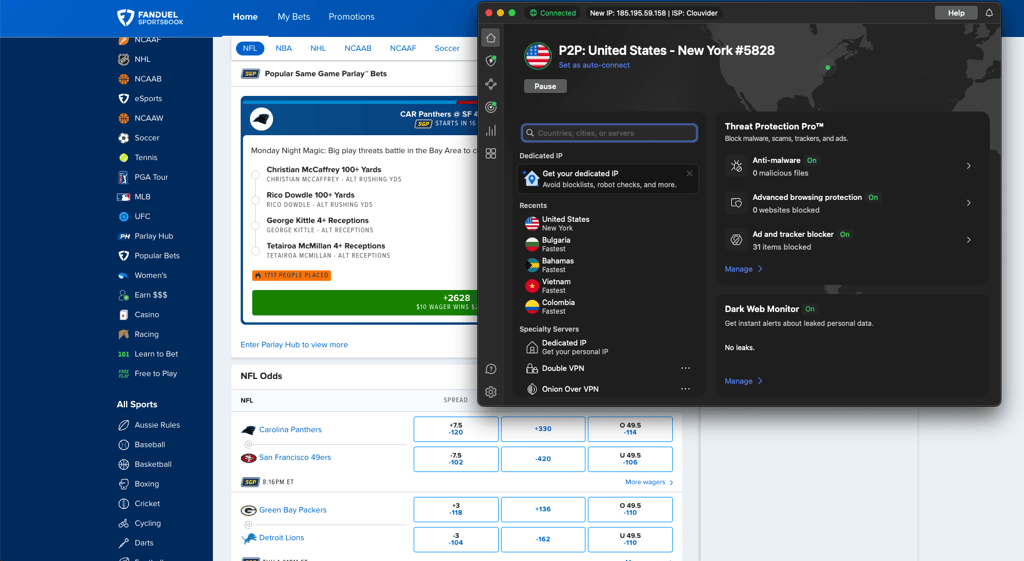The image size is (1024, 561).
Task: Select San Francisco 49ers -7.5 spread
Action: pyautogui.click(x=456, y=459)
